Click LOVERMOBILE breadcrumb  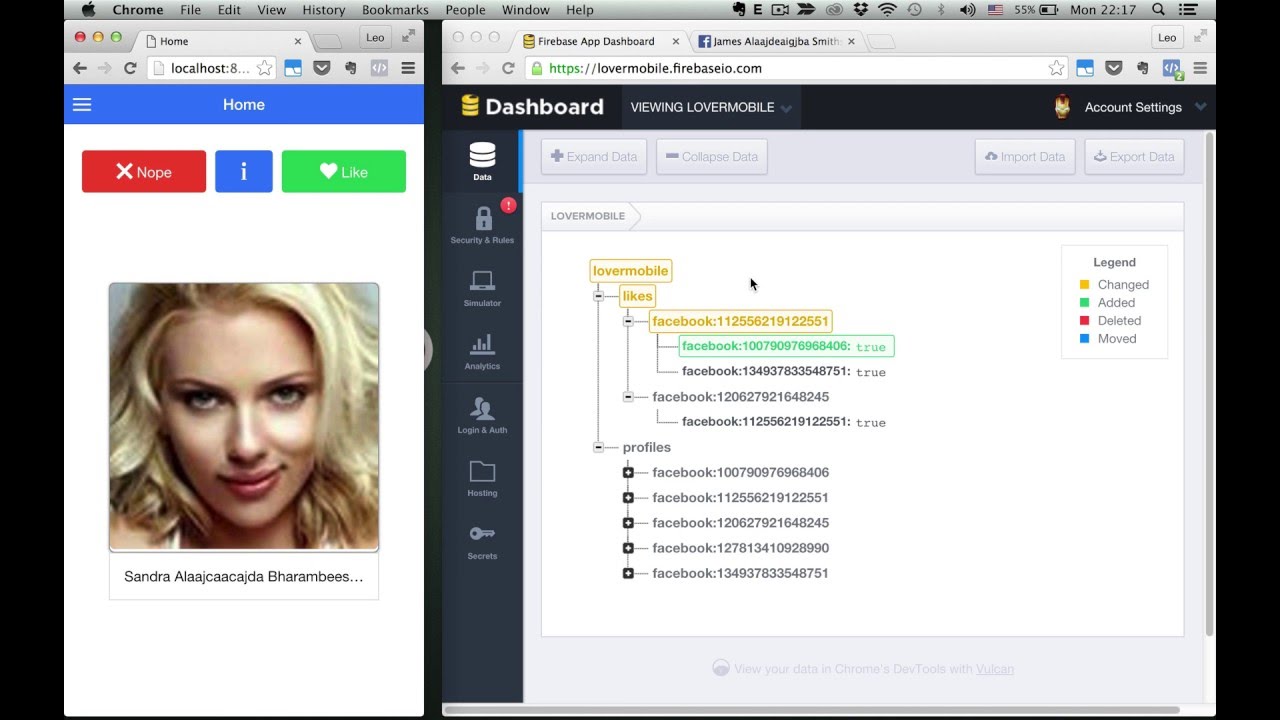tap(588, 216)
